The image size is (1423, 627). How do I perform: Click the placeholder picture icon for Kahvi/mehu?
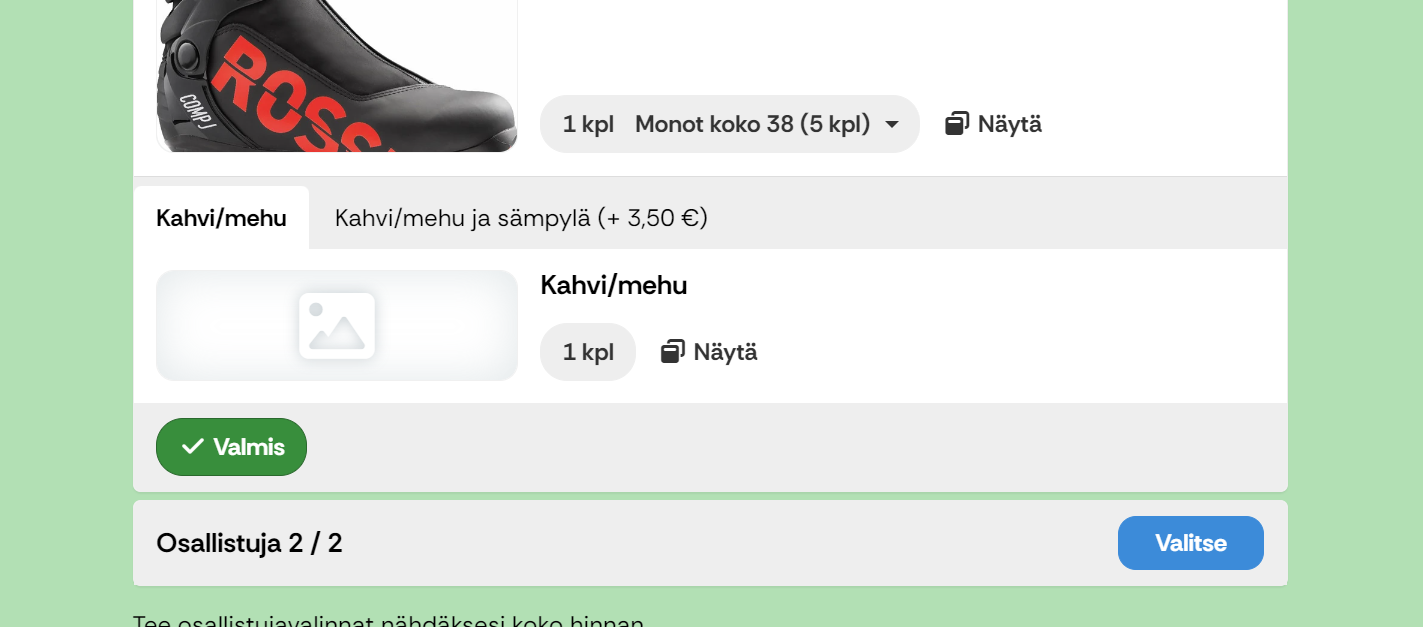point(337,325)
